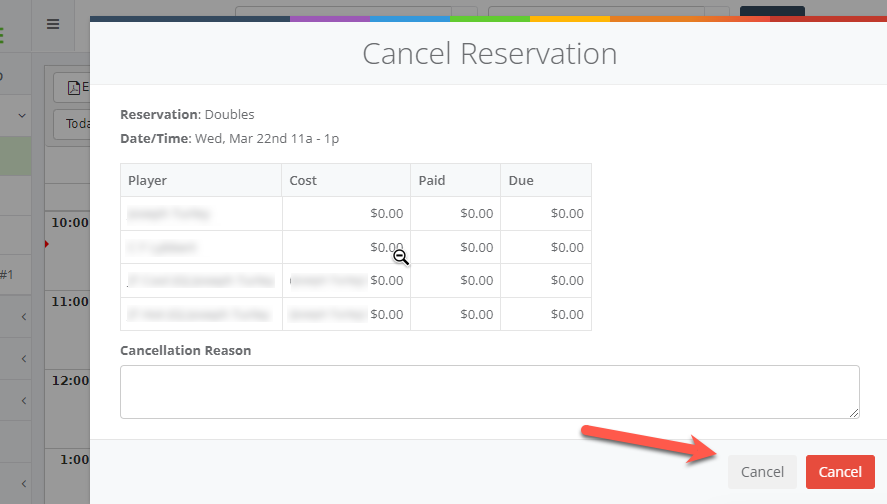Click the dark button in the top bar
Viewport: 887px width, 504px height.
(771, 11)
